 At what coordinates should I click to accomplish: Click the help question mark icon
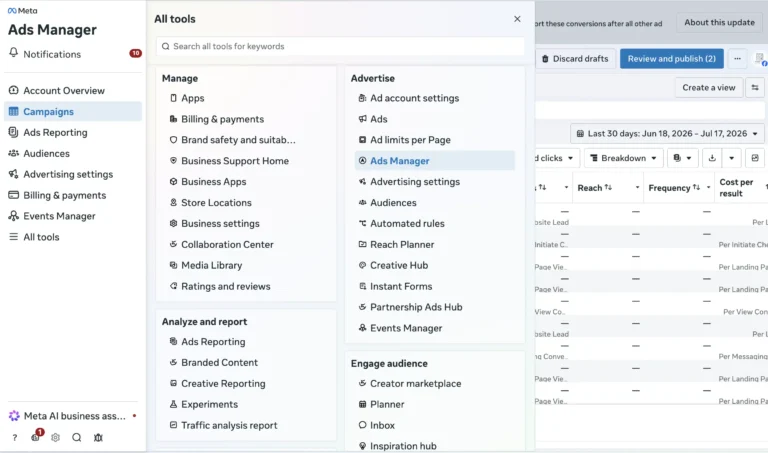[x=15, y=437]
